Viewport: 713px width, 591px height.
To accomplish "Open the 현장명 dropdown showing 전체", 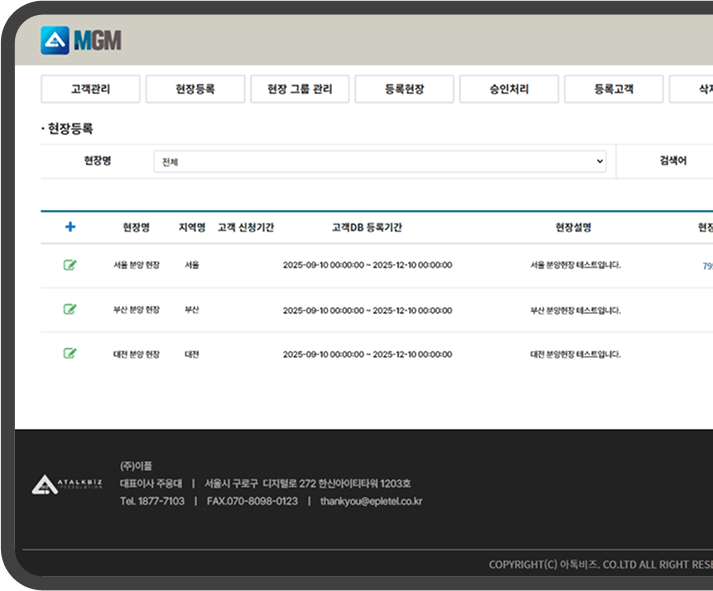I will click(380, 161).
